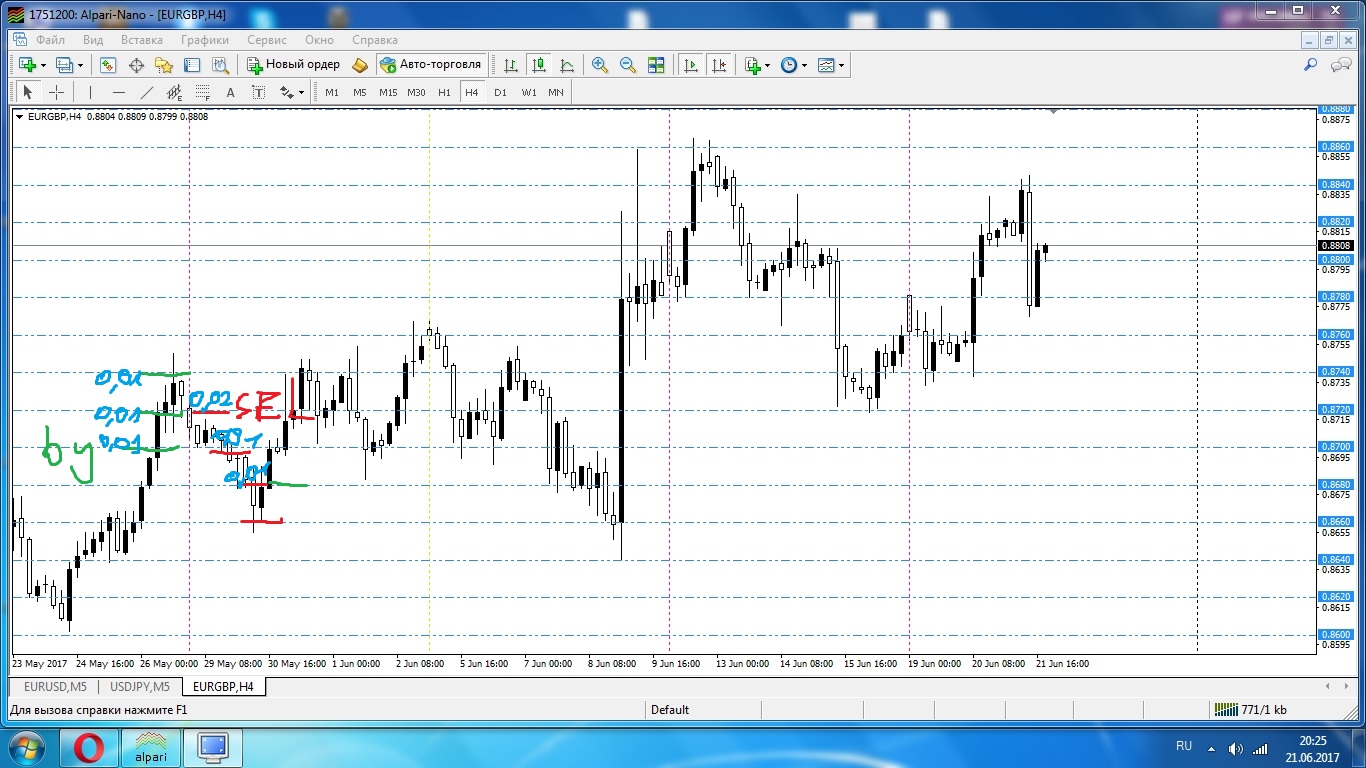Open the periodicity clock dropdown
The width and height of the screenshot is (1366, 768).
[793, 65]
